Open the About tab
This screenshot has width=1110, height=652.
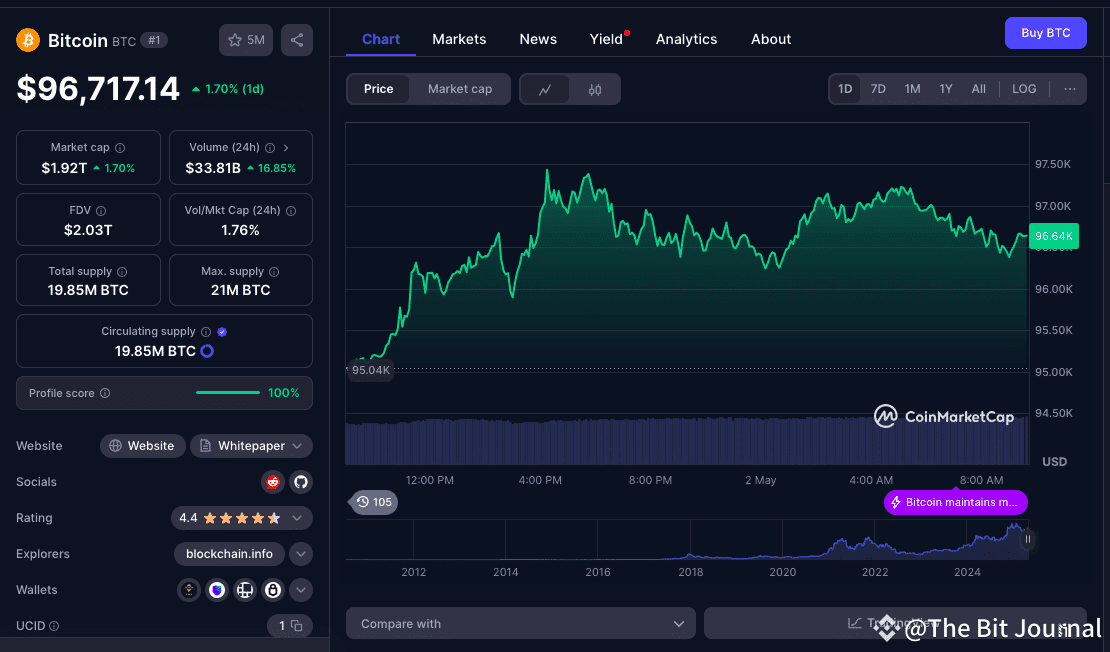point(771,40)
